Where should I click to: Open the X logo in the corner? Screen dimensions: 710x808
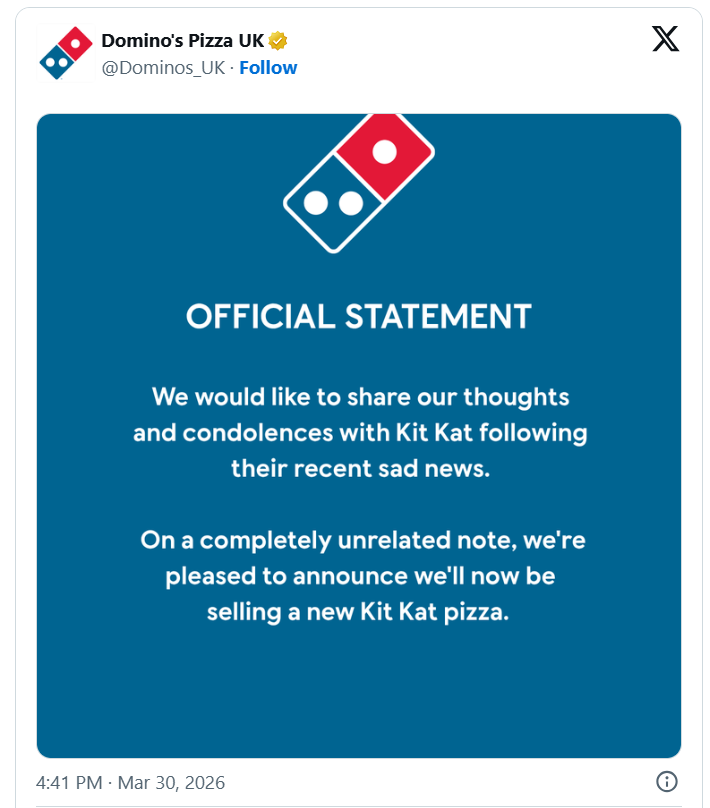(x=665, y=39)
